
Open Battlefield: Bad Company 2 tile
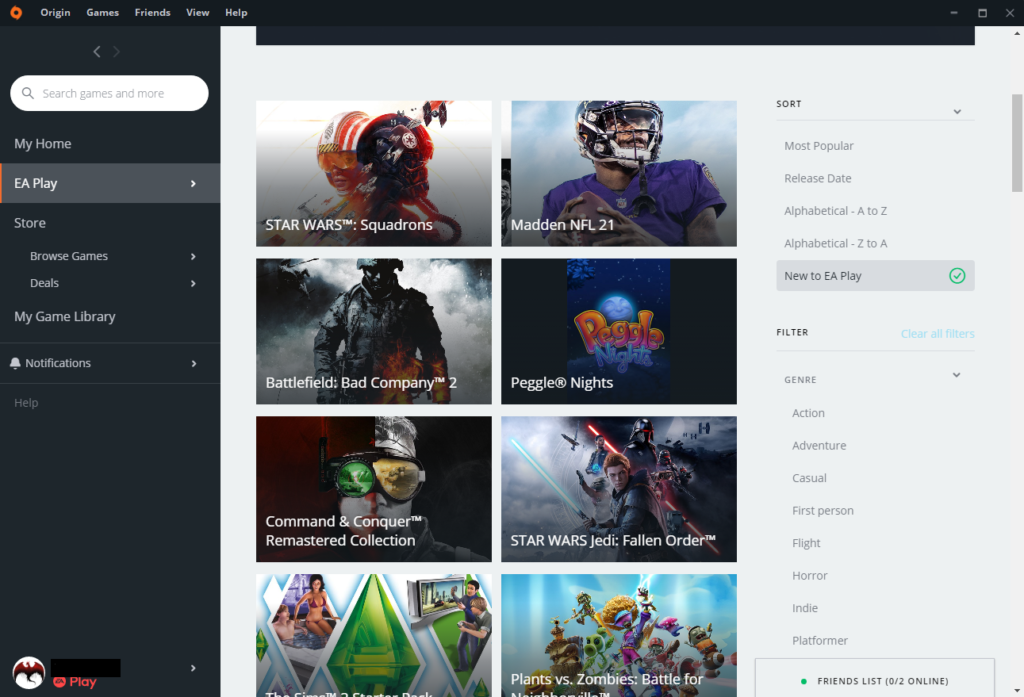374,331
